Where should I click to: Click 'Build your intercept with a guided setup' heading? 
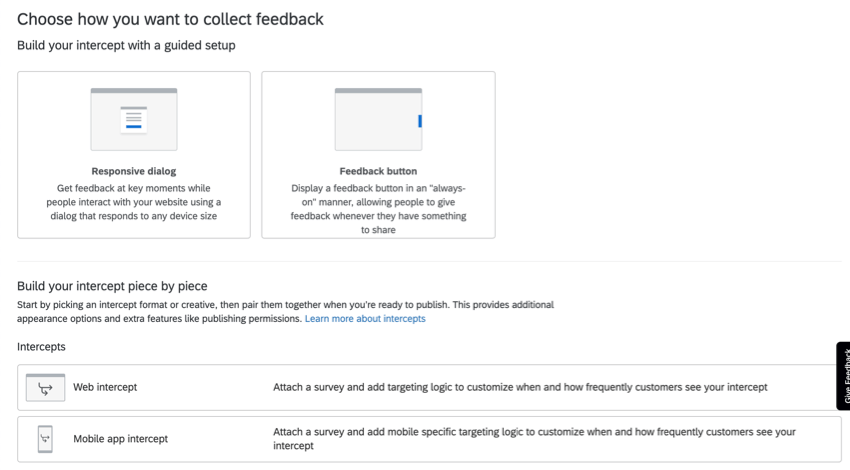pyautogui.click(x=126, y=46)
